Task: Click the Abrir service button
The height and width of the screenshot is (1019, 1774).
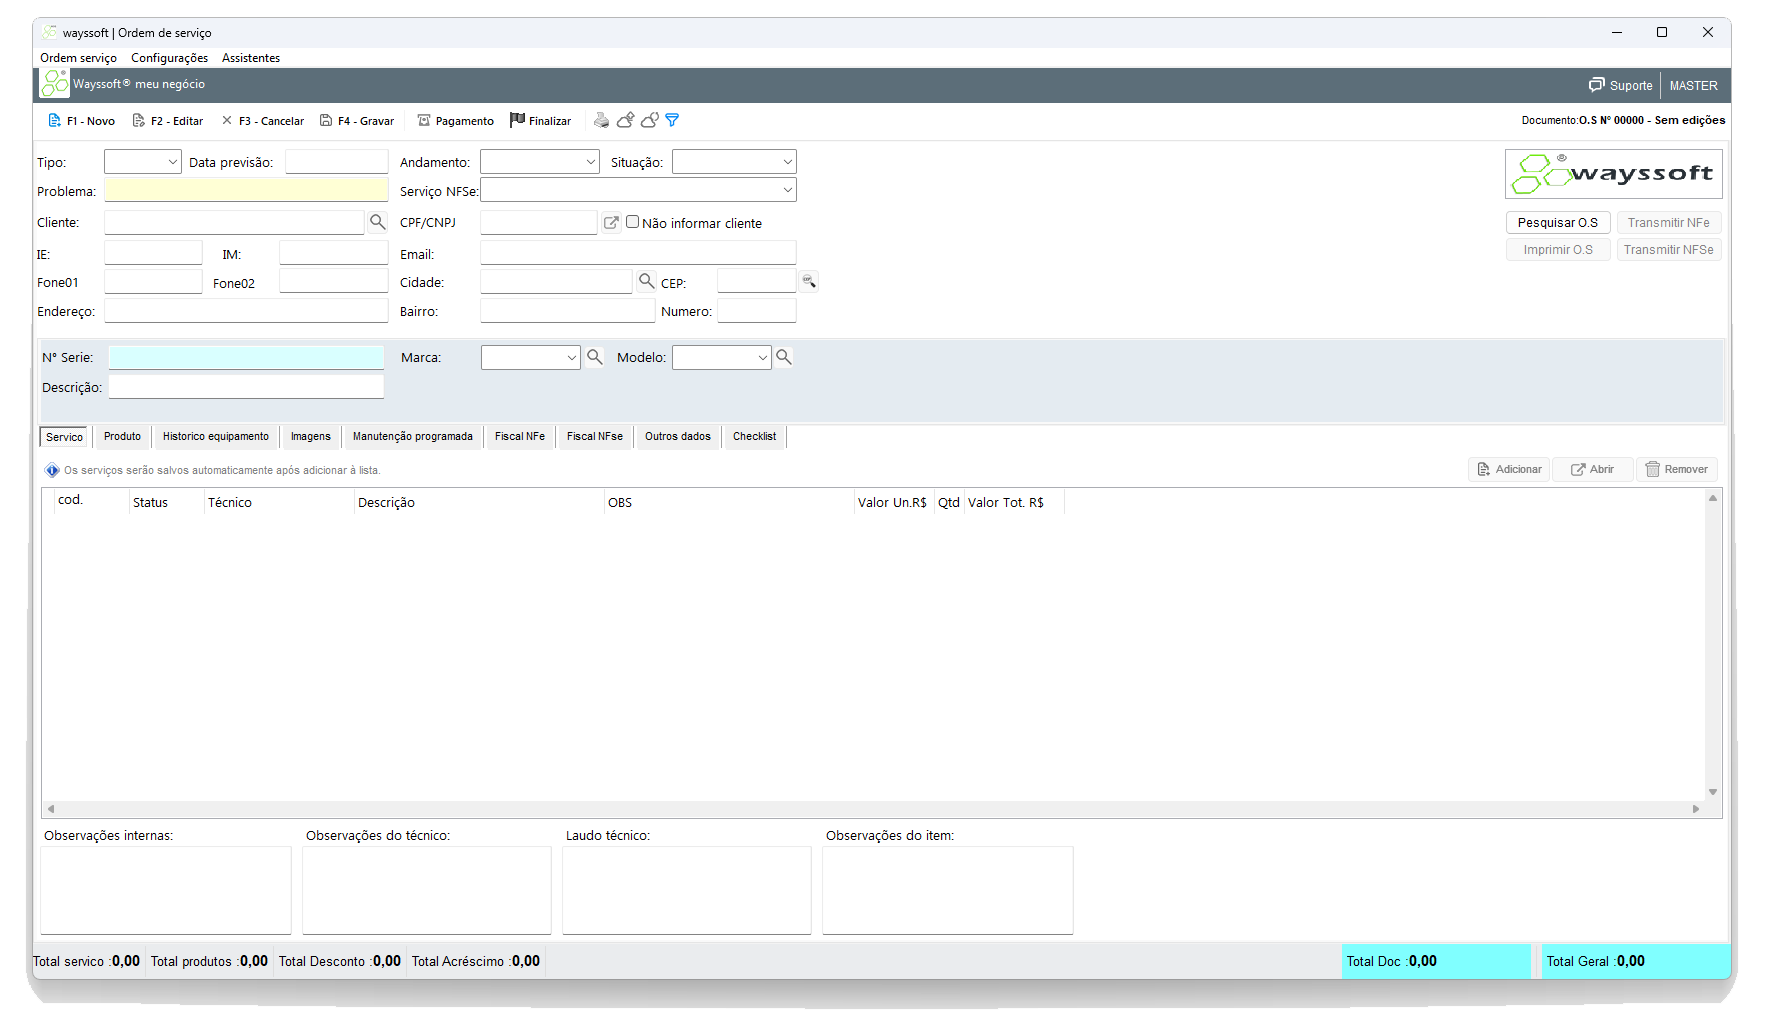Action: [1592, 469]
